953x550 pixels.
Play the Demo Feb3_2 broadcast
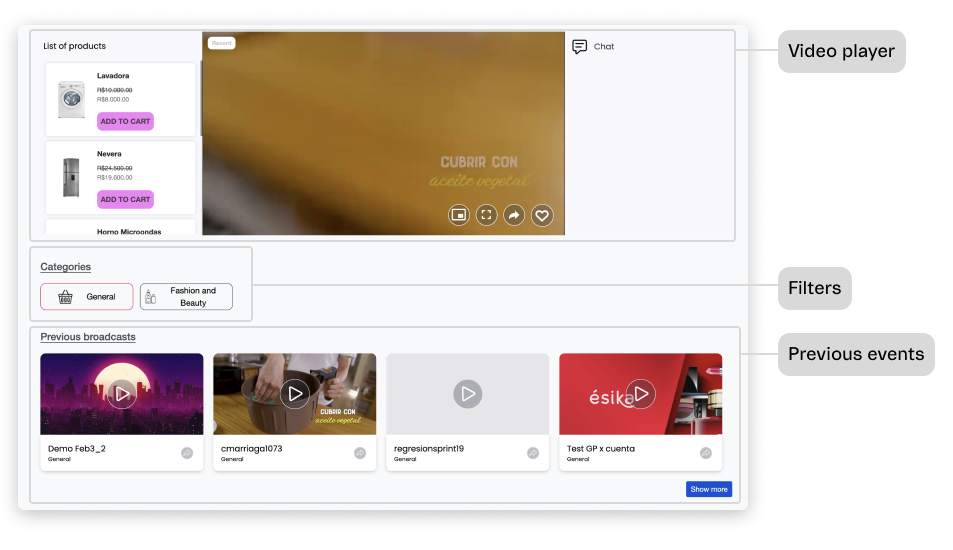tap(122, 394)
